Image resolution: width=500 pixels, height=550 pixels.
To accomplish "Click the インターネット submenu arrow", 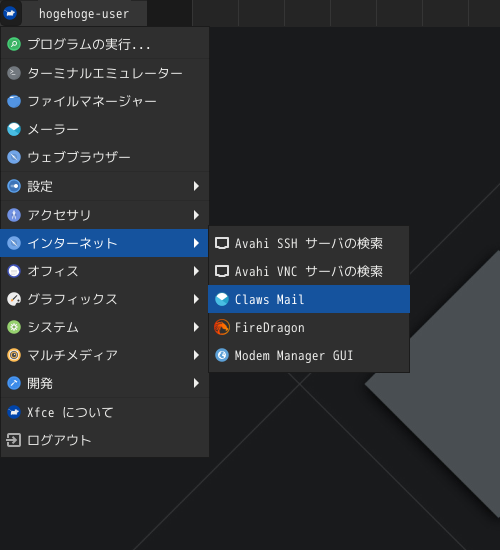I will click(196, 243).
